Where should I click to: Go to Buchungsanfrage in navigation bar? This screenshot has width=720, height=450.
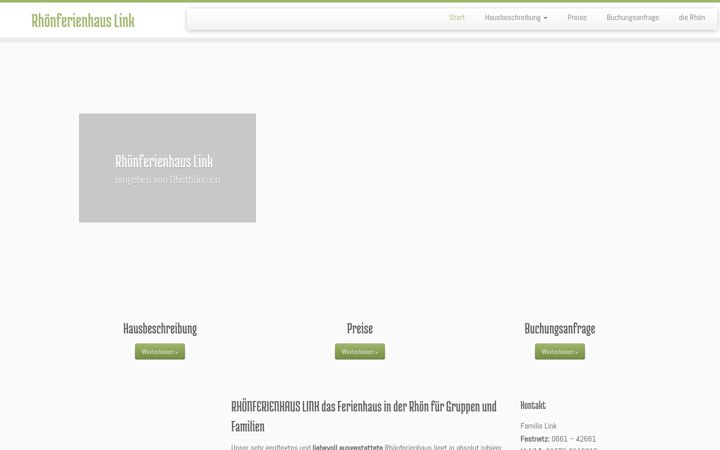(632, 17)
